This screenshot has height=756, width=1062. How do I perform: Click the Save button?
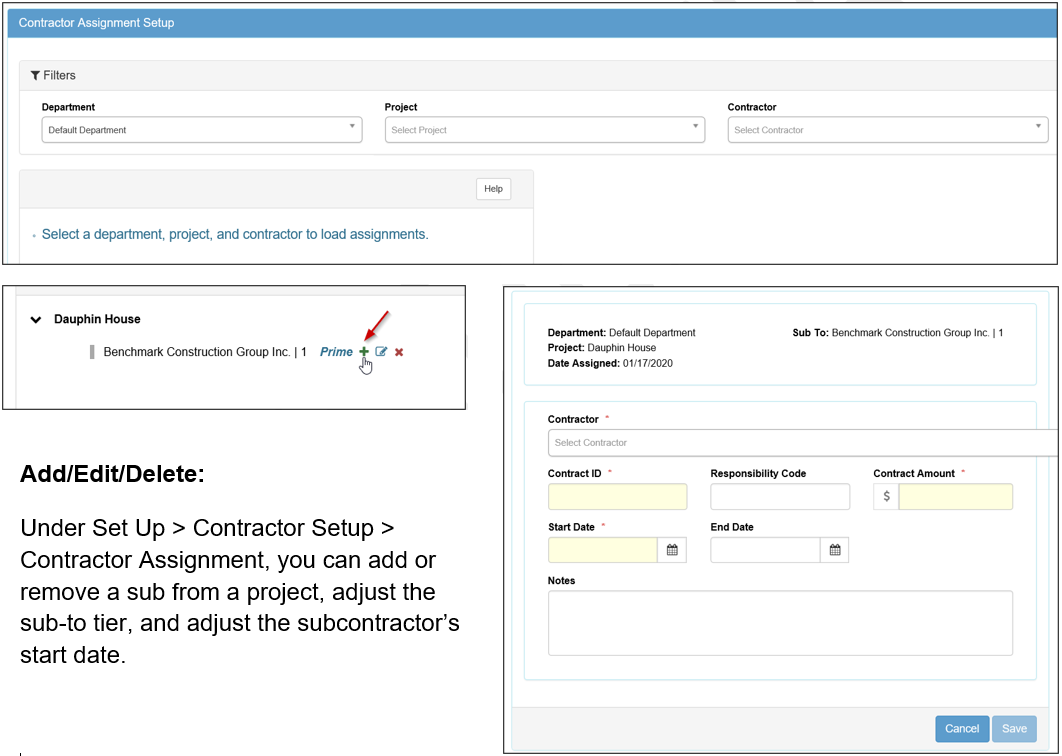pos(1014,729)
